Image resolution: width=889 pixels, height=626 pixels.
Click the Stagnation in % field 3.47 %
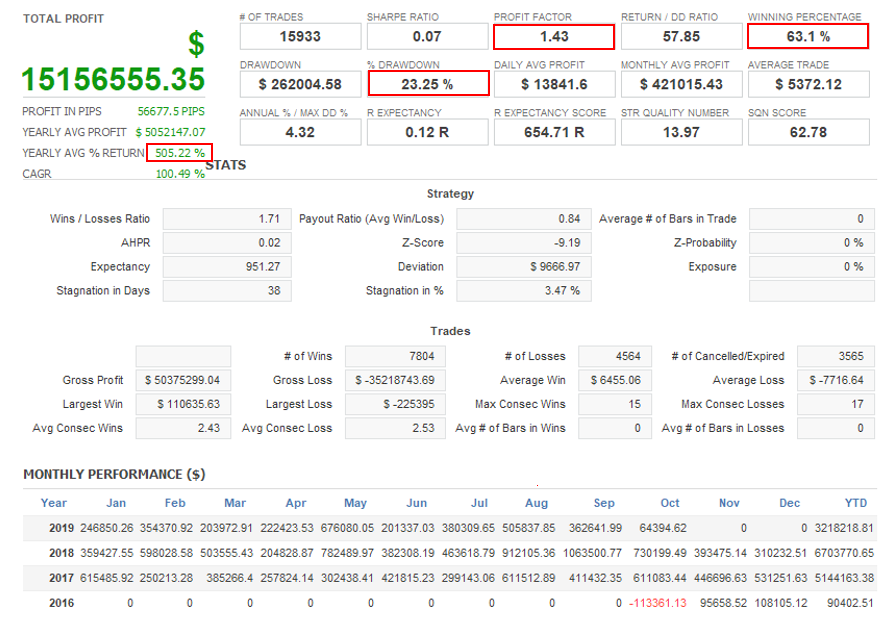[524, 290]
